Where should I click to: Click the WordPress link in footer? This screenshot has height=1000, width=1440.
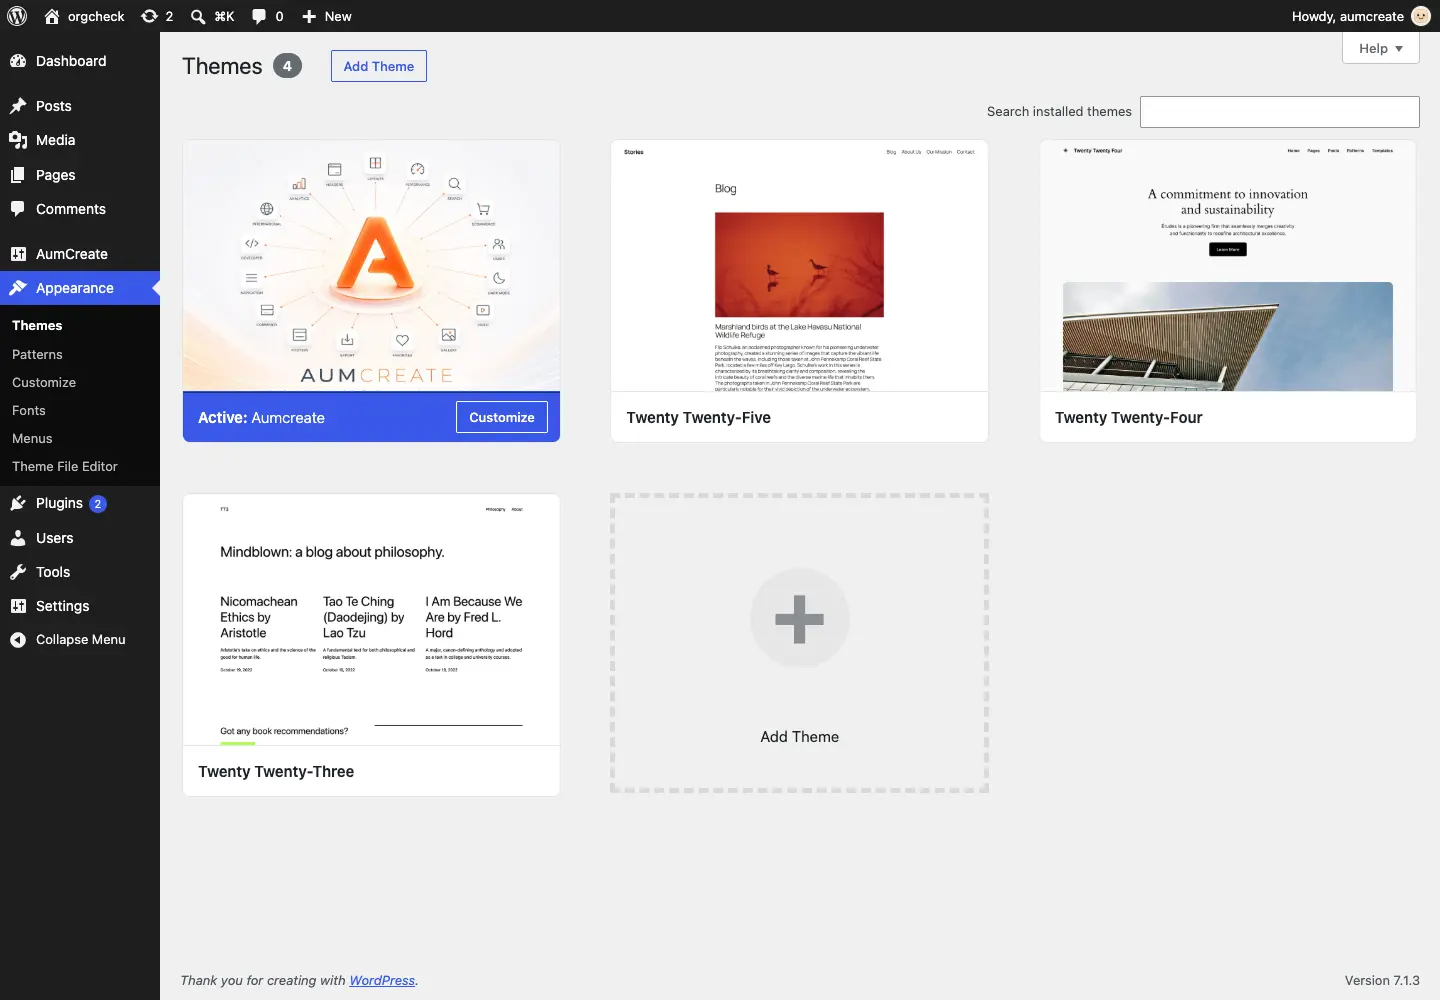(x=382, y=980)
